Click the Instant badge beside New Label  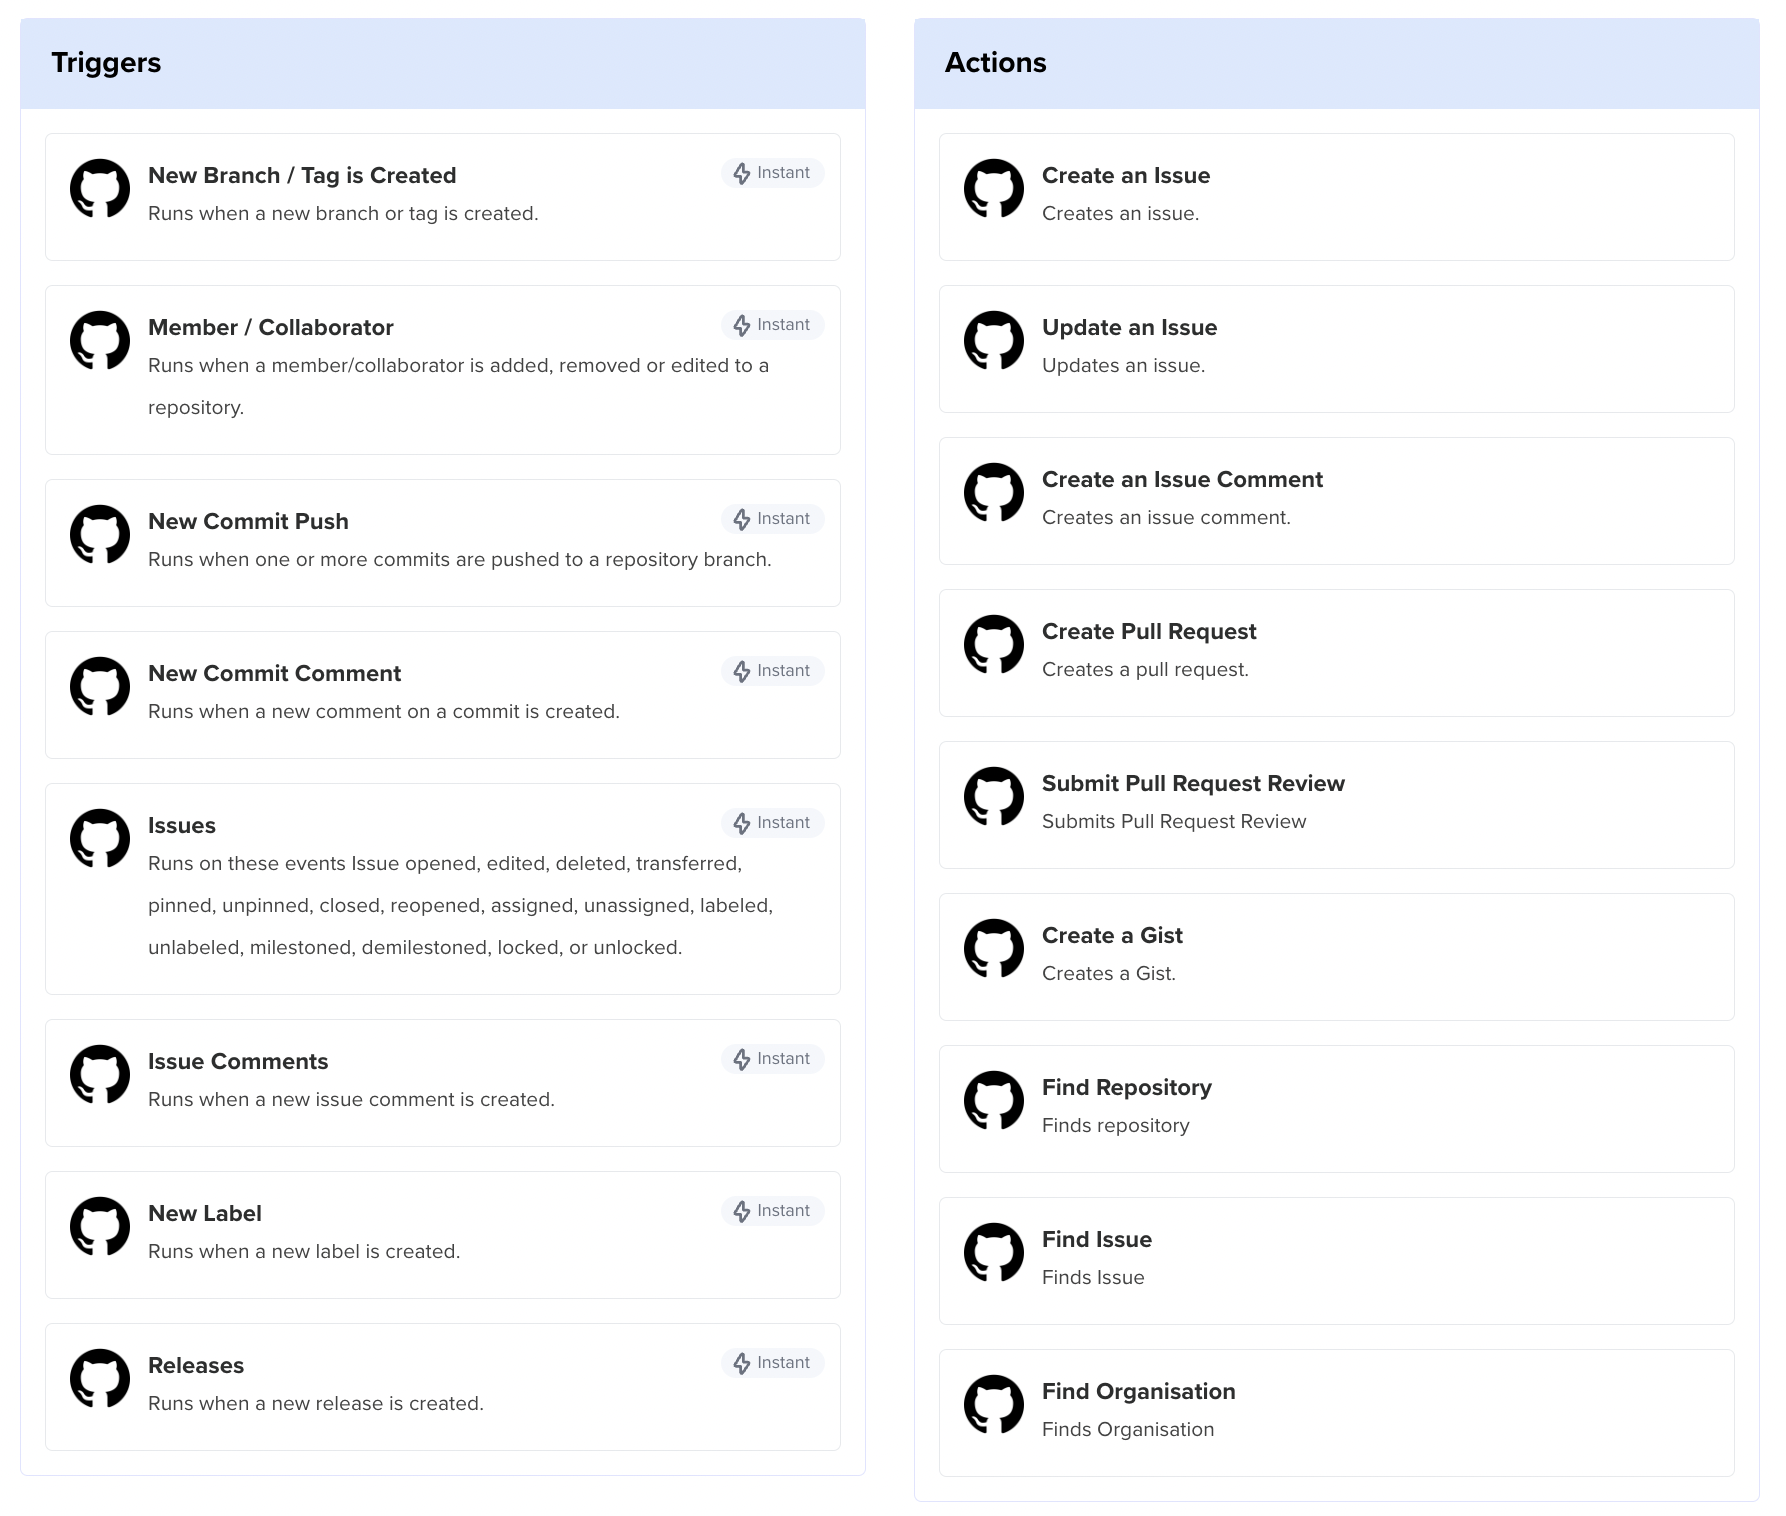pos(772,1210)
